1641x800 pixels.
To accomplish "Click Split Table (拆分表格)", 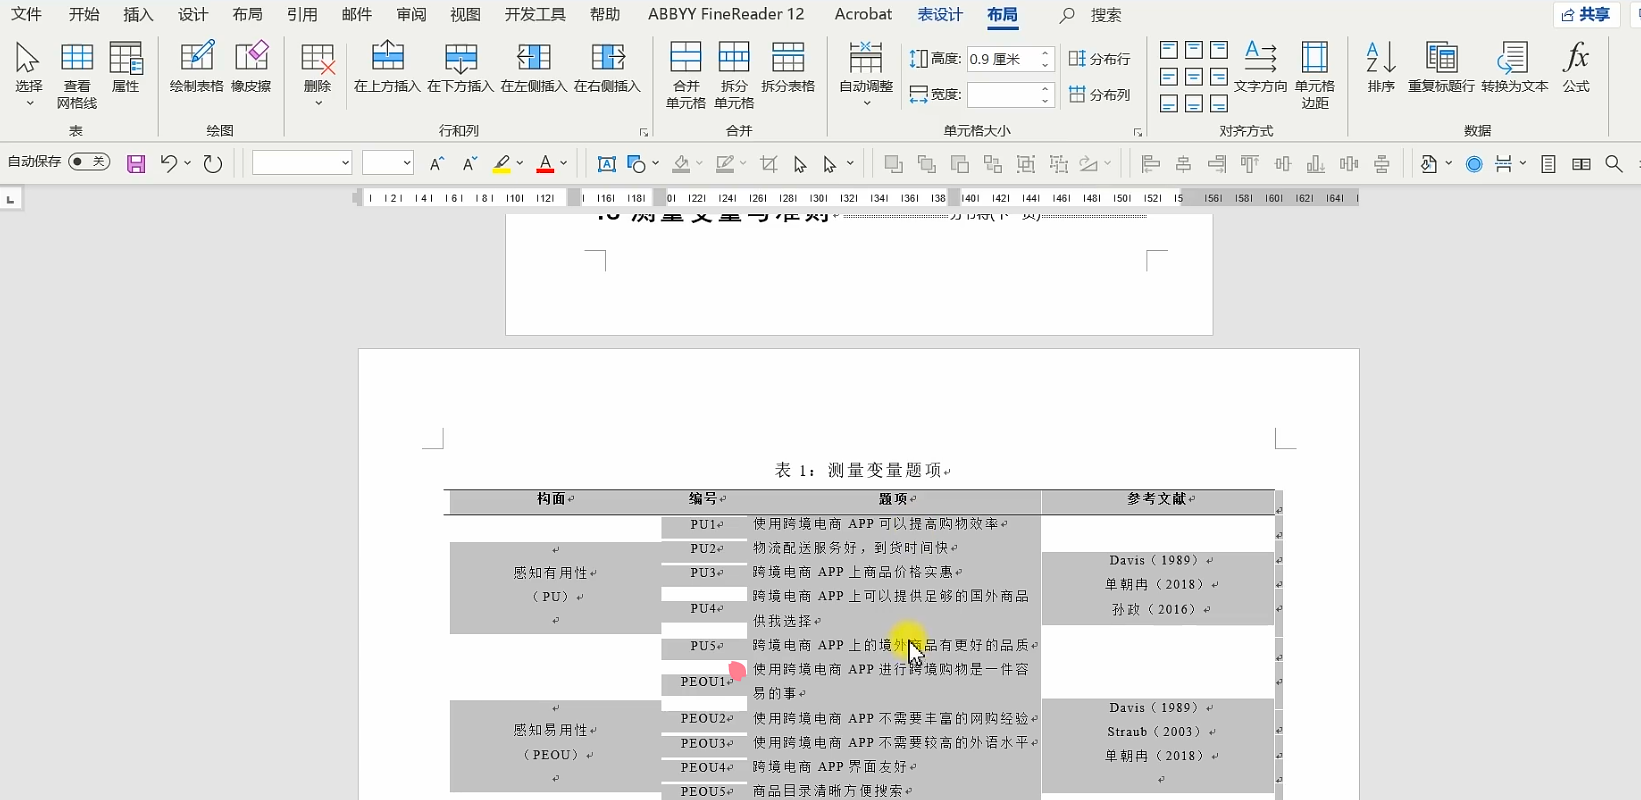I will click(788, 68).
